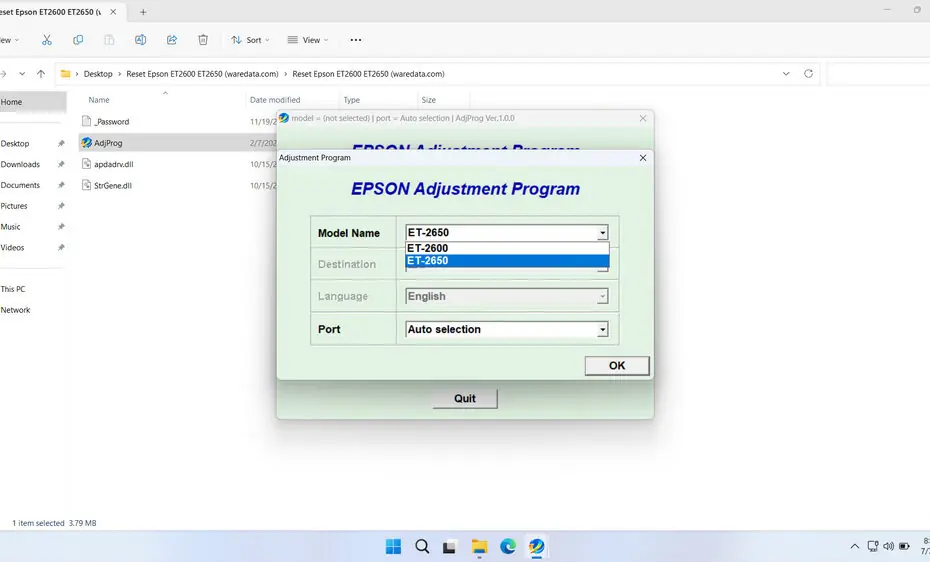Click the pin icon next to Documents

pos(60,185)
